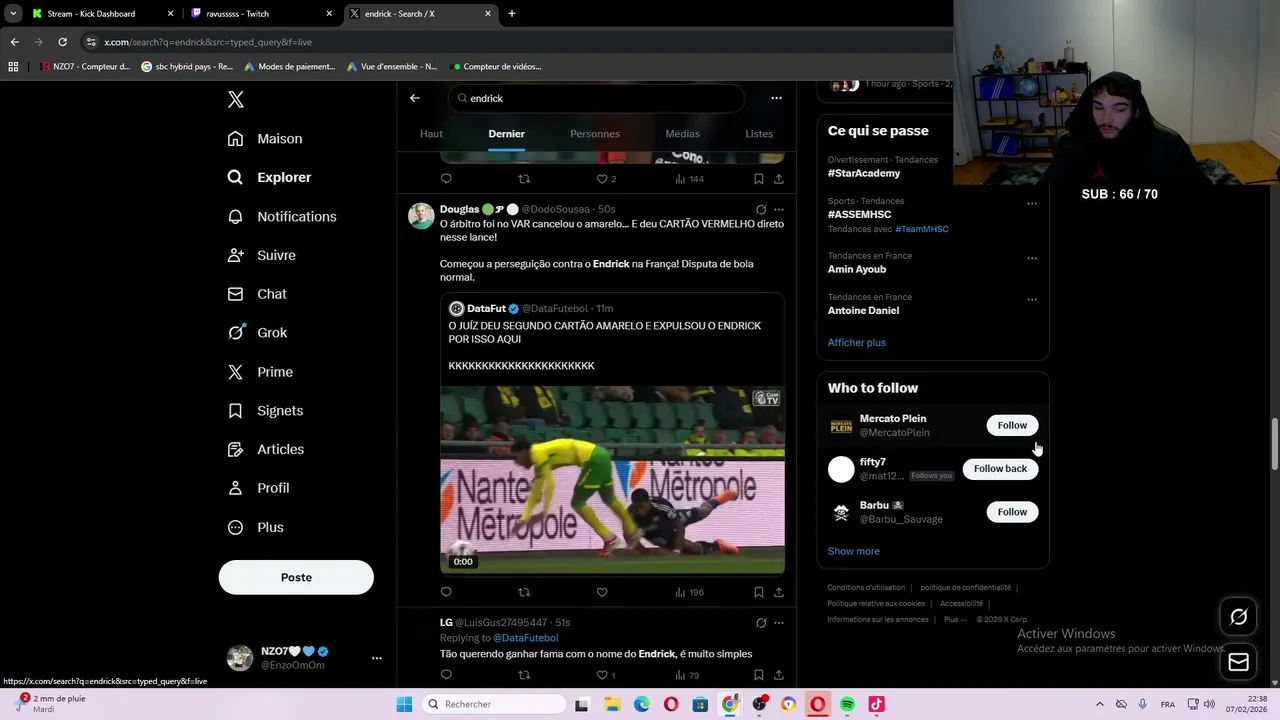Click Afficher plus under trends

point(857,342)
